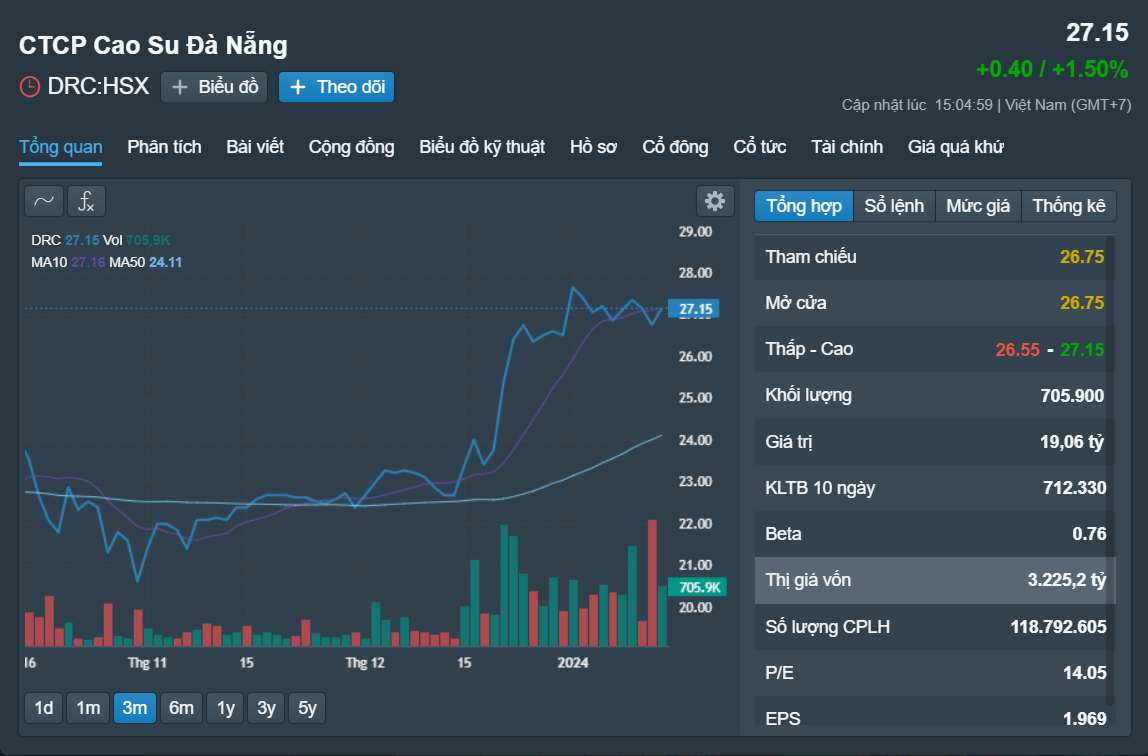
Task: Switch to Sổ lệnh panel tab
Action: (894, 206)
